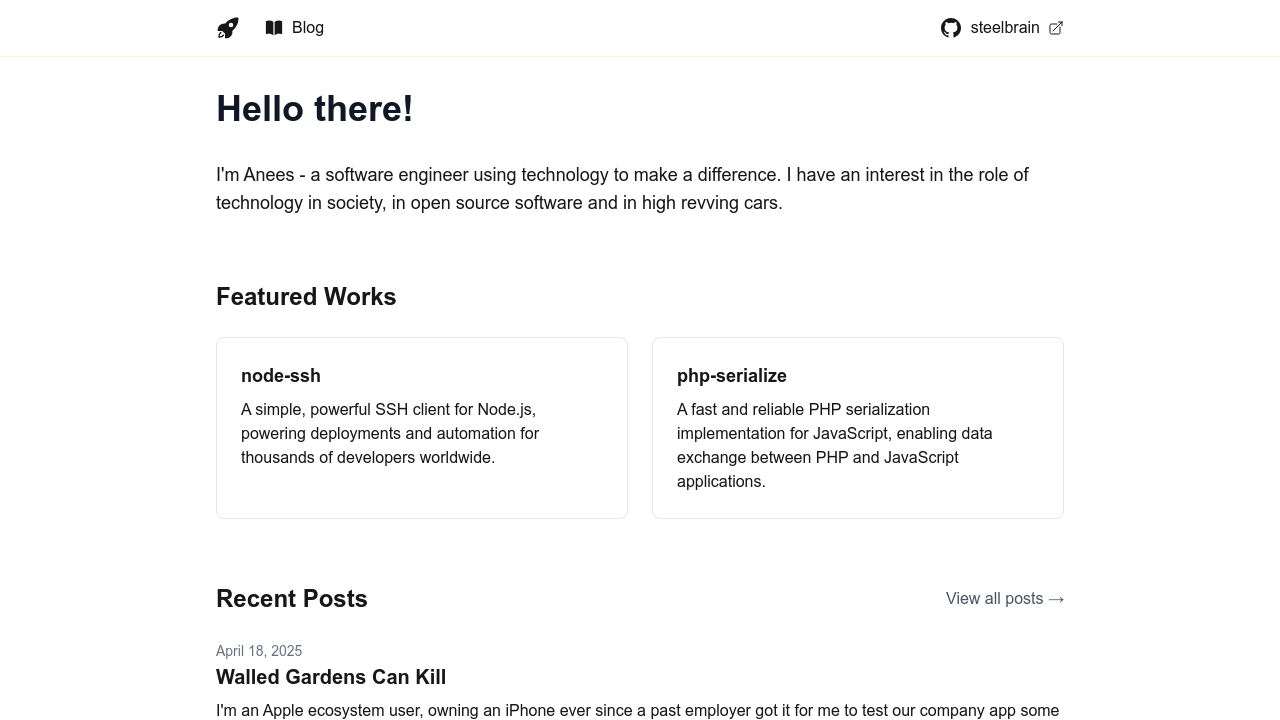
Task: Click the April 18, 2025 post date
Action: 259,651
